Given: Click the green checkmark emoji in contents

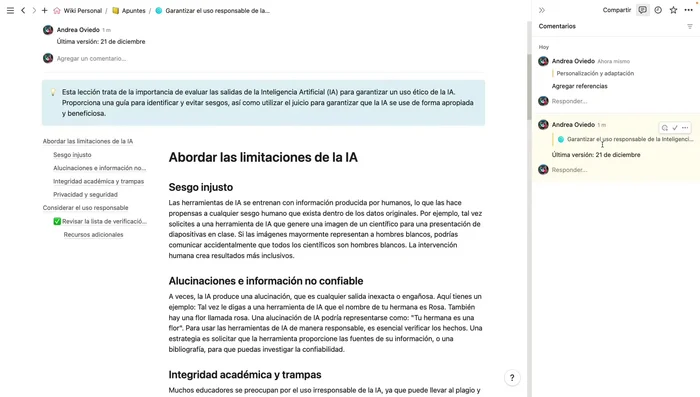Looking at the screenshot, I should [57, 221].
